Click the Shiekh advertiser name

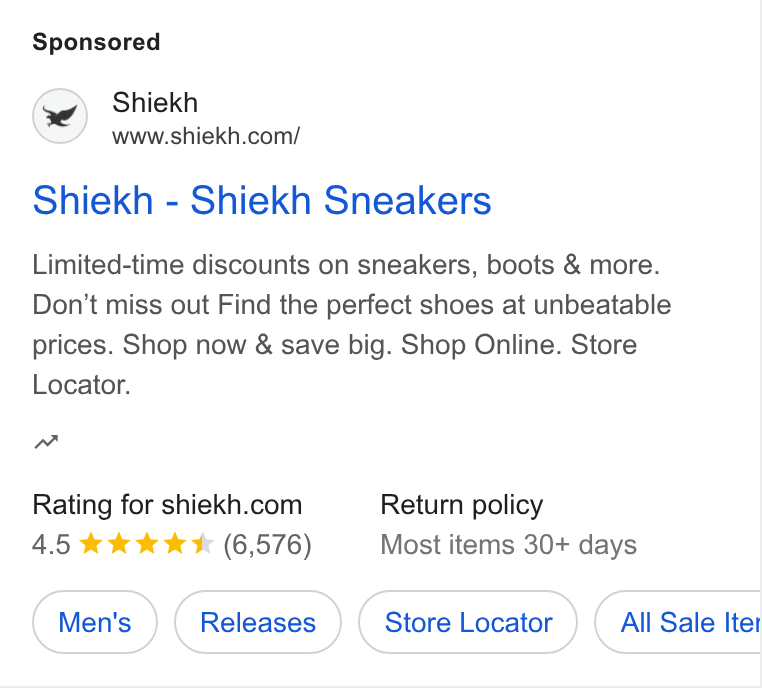pos(155,103)
